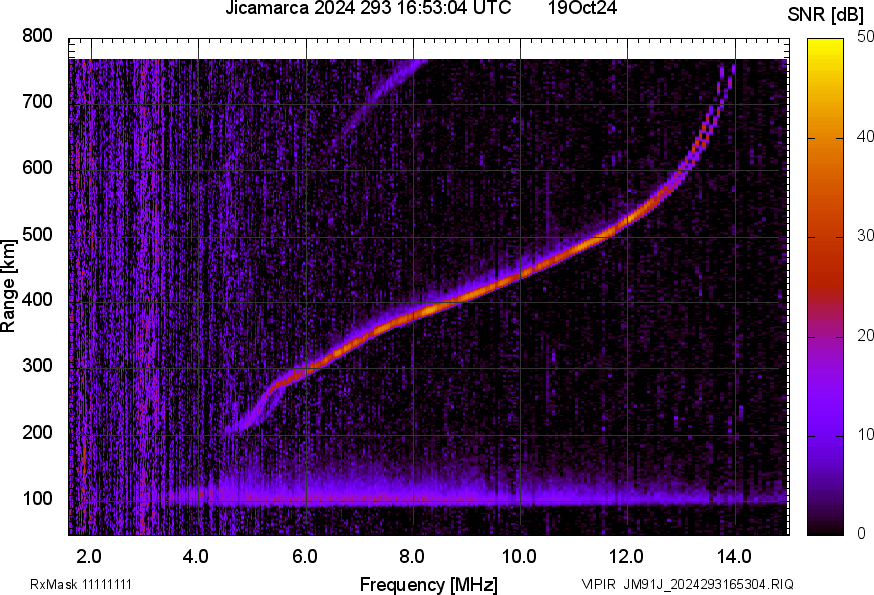
Task: Click the SNR colorbar gradient
Action: click(825, 287)
